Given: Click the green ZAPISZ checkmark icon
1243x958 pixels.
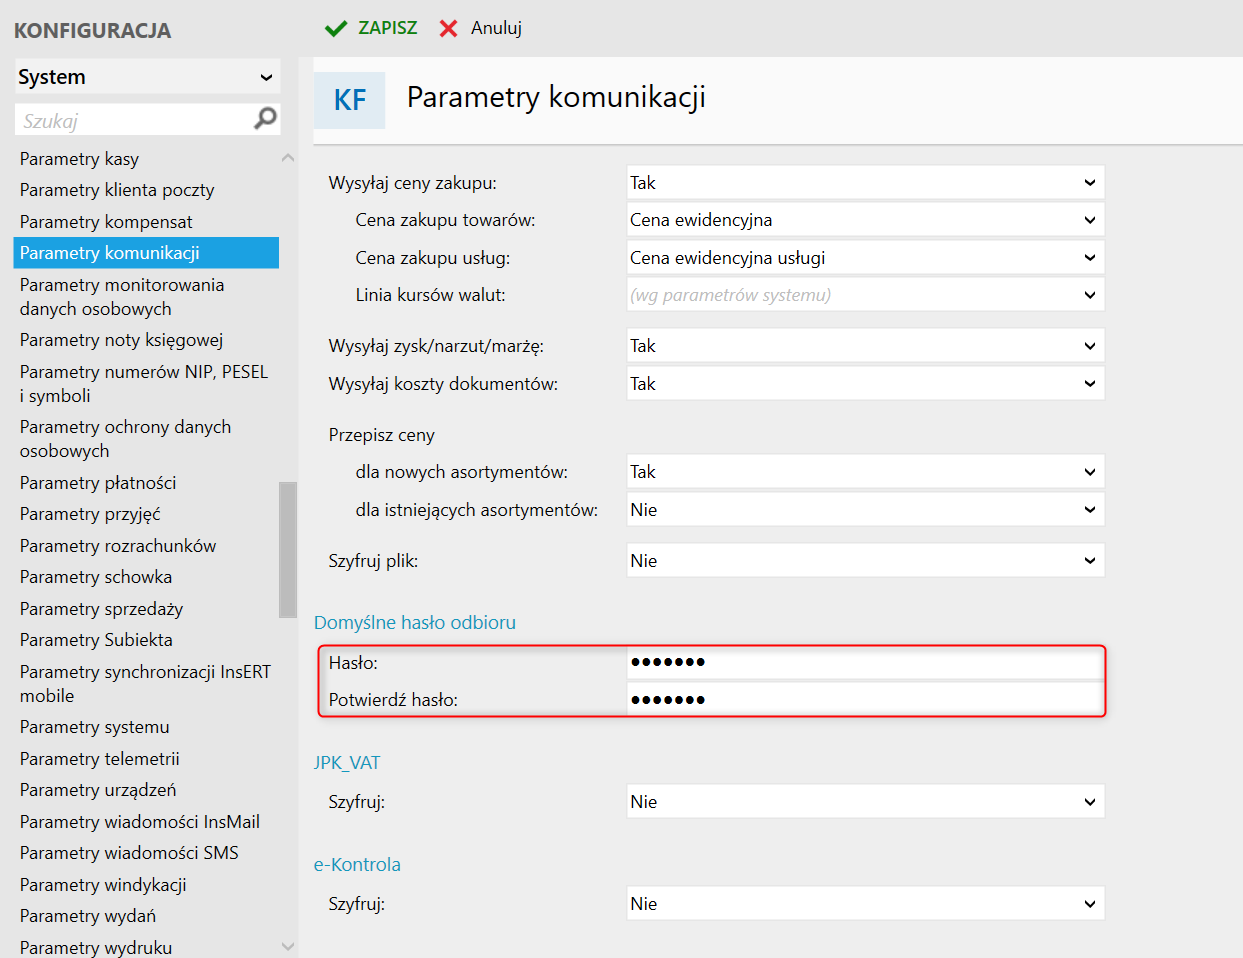Looking at the screenshot, I should click(x=336, y=28).
